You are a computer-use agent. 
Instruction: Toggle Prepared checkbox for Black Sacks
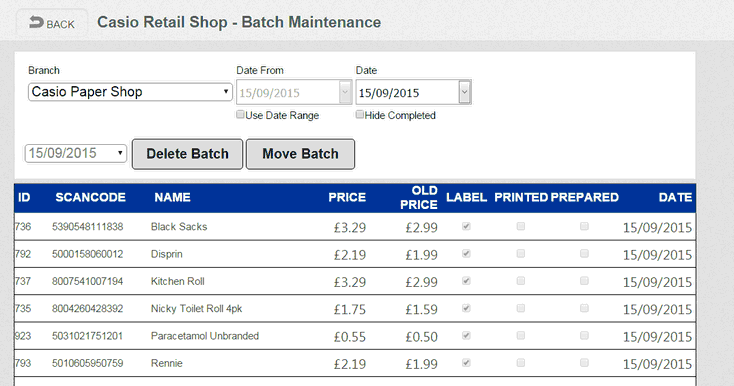584,226
